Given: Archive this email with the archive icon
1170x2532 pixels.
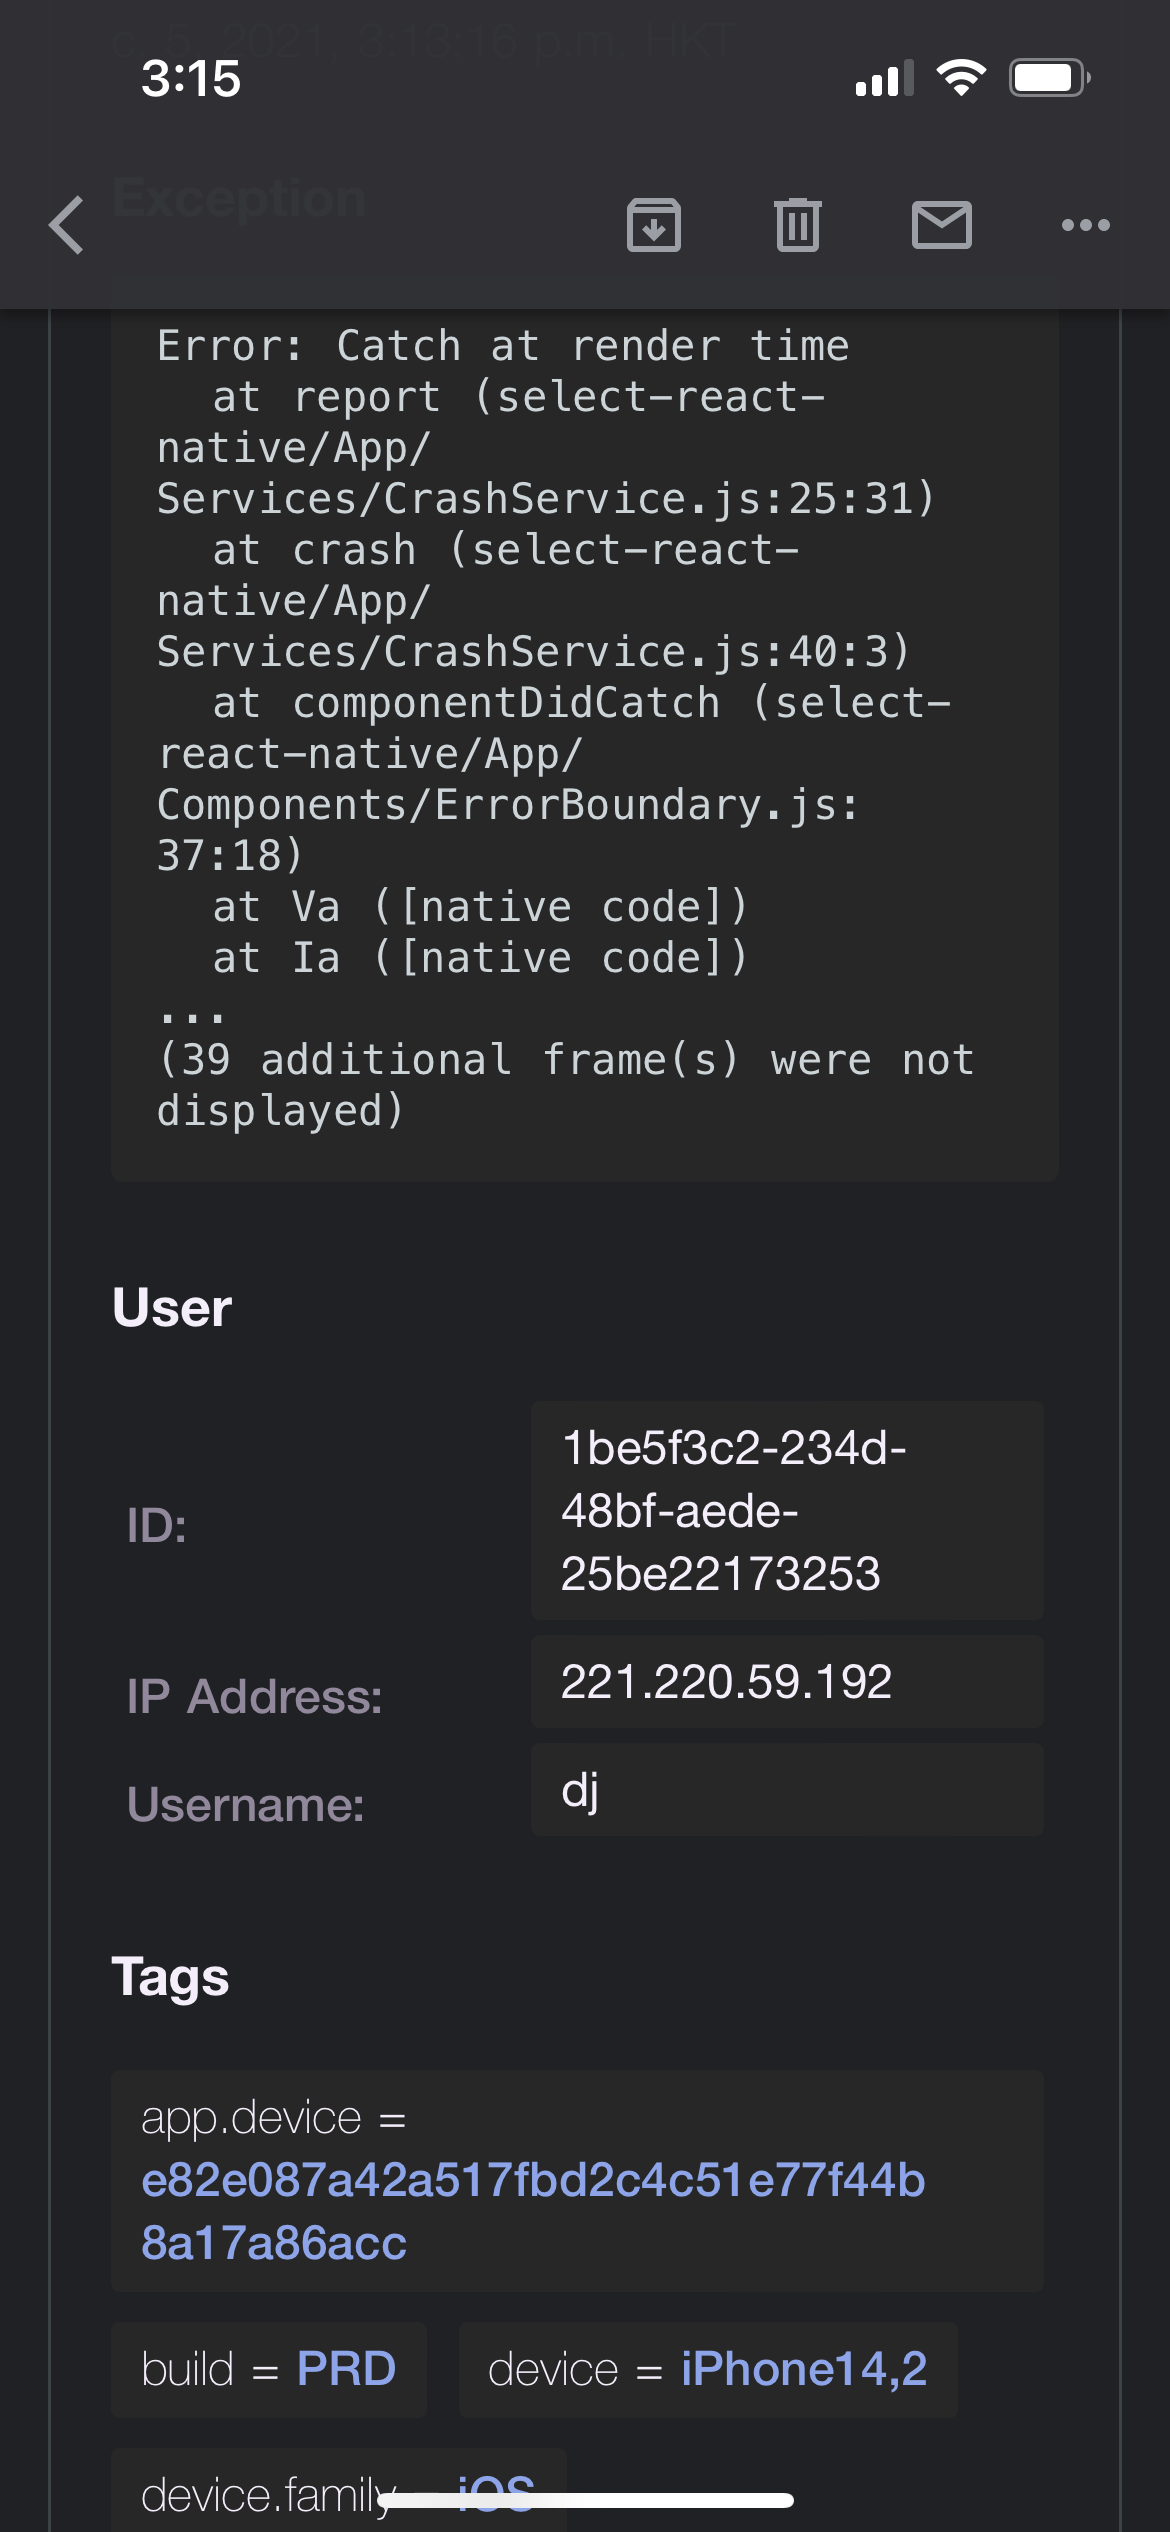Looking at the screenshot, I should (x=654, y=225).
